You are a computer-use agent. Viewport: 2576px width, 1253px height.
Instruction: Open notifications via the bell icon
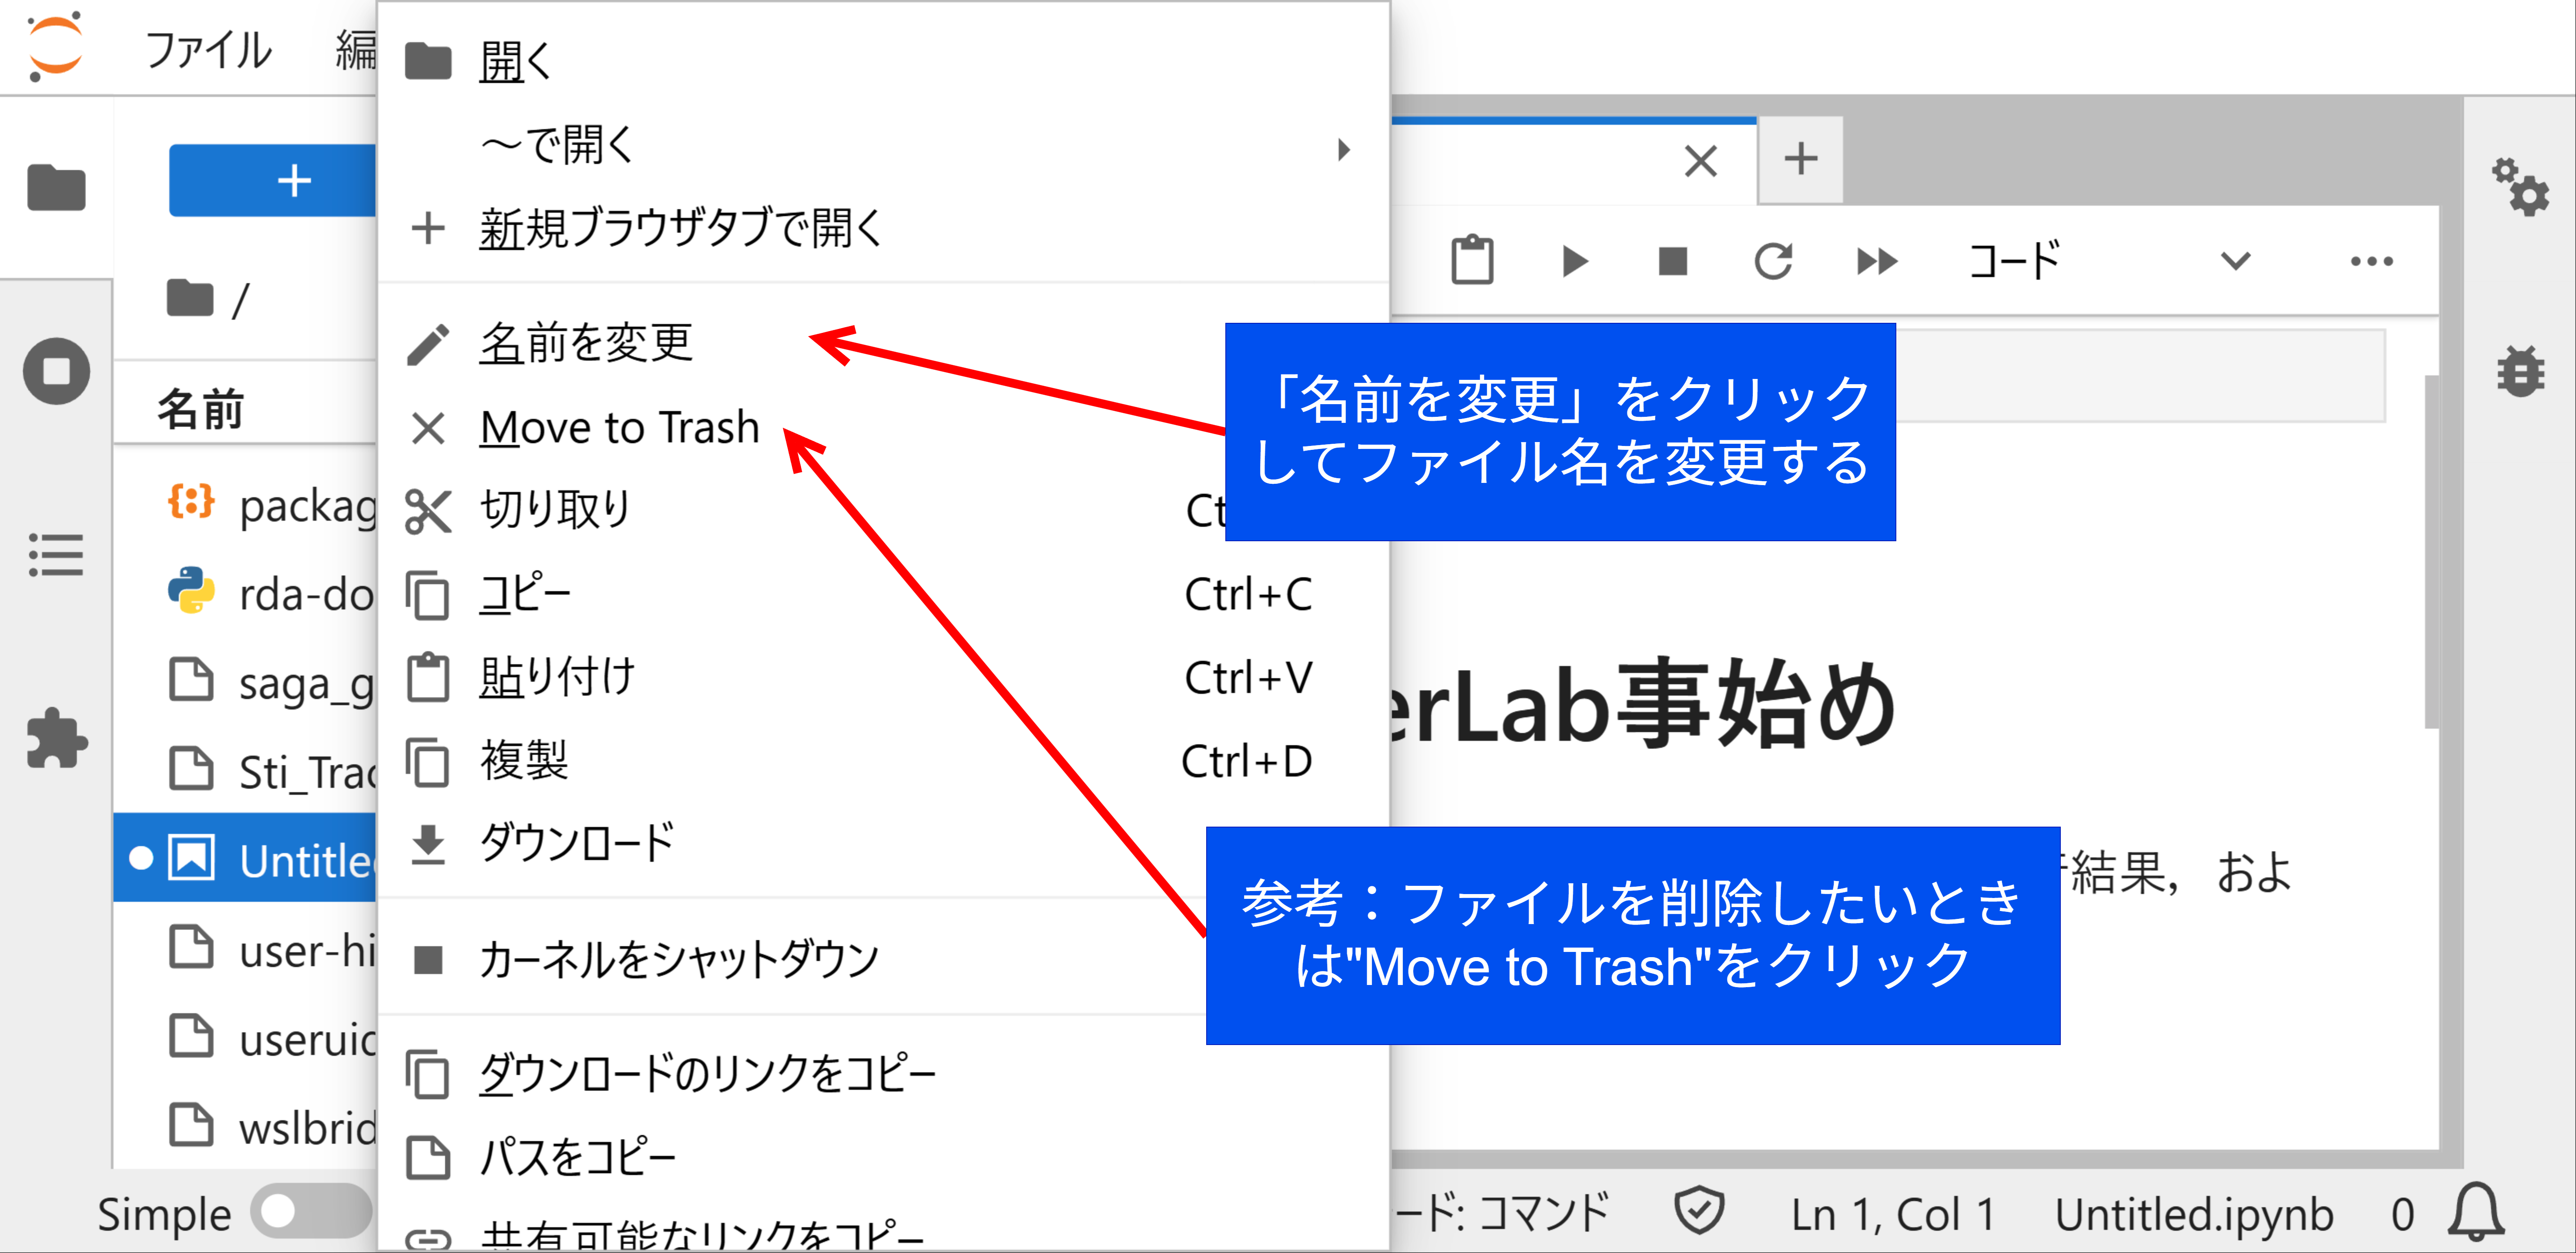2477,1213
